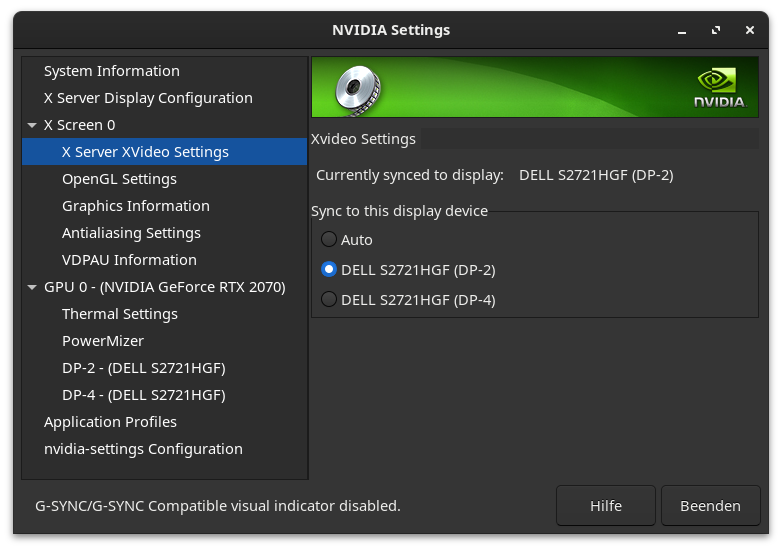Select DELL S2721HGF (DP-4) radio option
The height and width of the screenshot is (550, 782).
coord(329,299)
